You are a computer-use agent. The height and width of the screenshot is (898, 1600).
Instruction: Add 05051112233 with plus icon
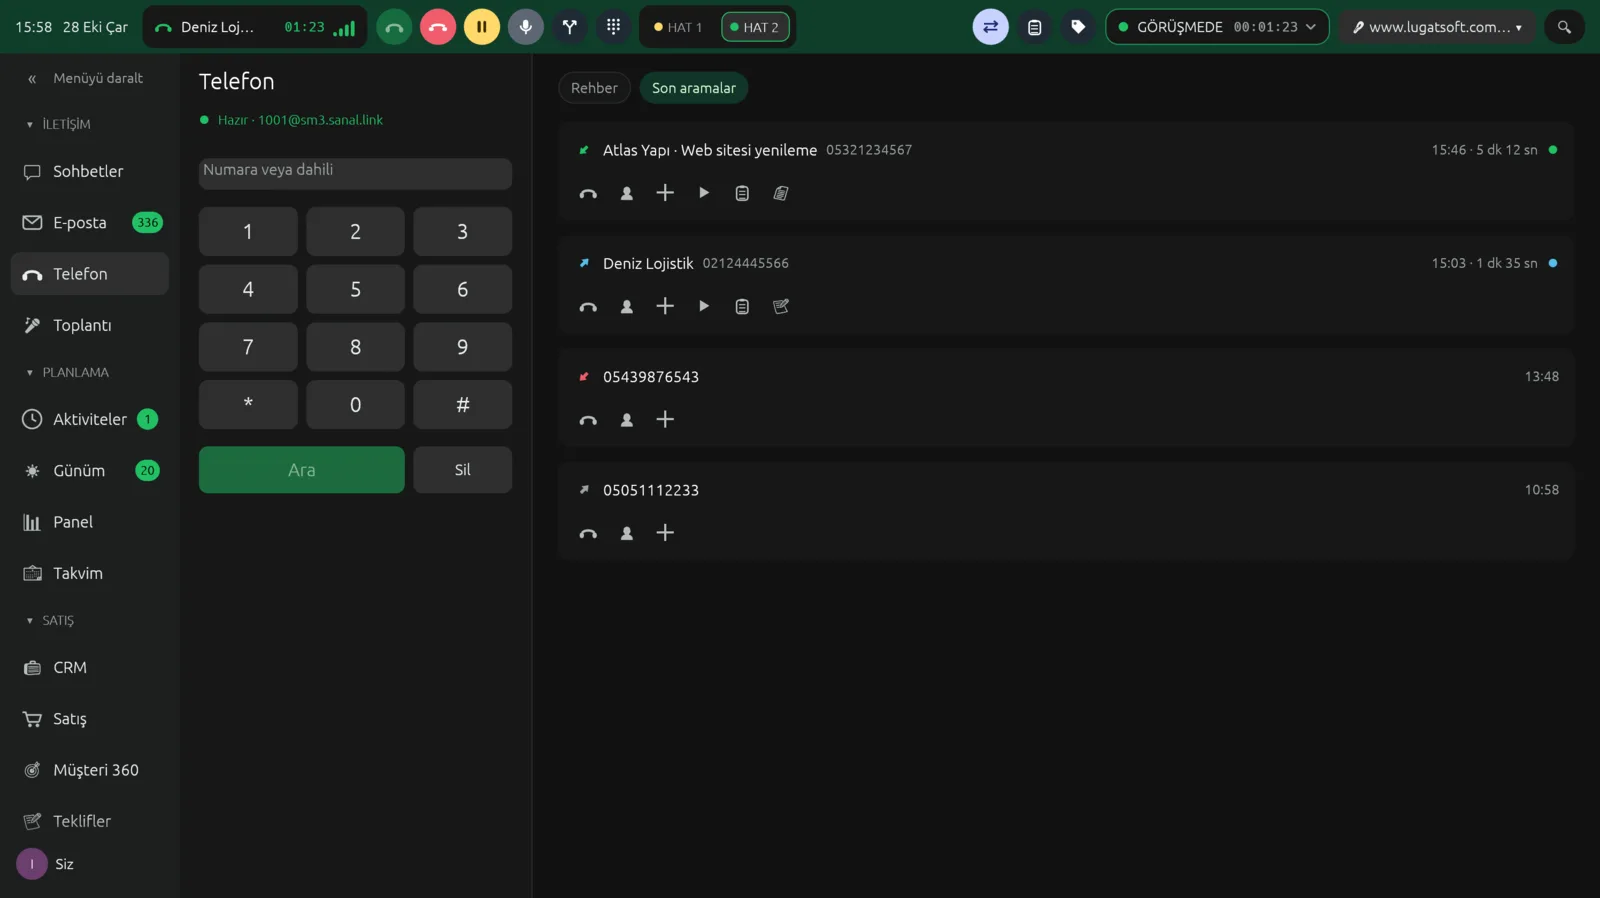[x=665, y=533]
